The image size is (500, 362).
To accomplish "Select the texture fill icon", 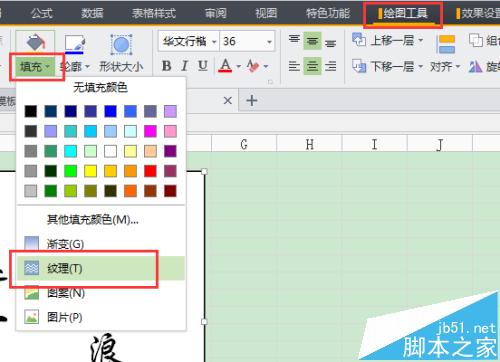I will point(32,268).
